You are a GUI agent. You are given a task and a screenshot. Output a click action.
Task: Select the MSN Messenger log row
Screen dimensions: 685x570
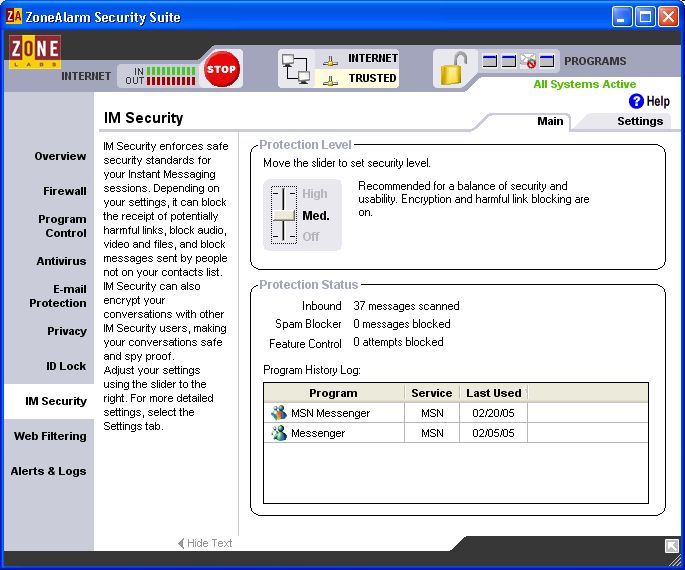[456, 413]
